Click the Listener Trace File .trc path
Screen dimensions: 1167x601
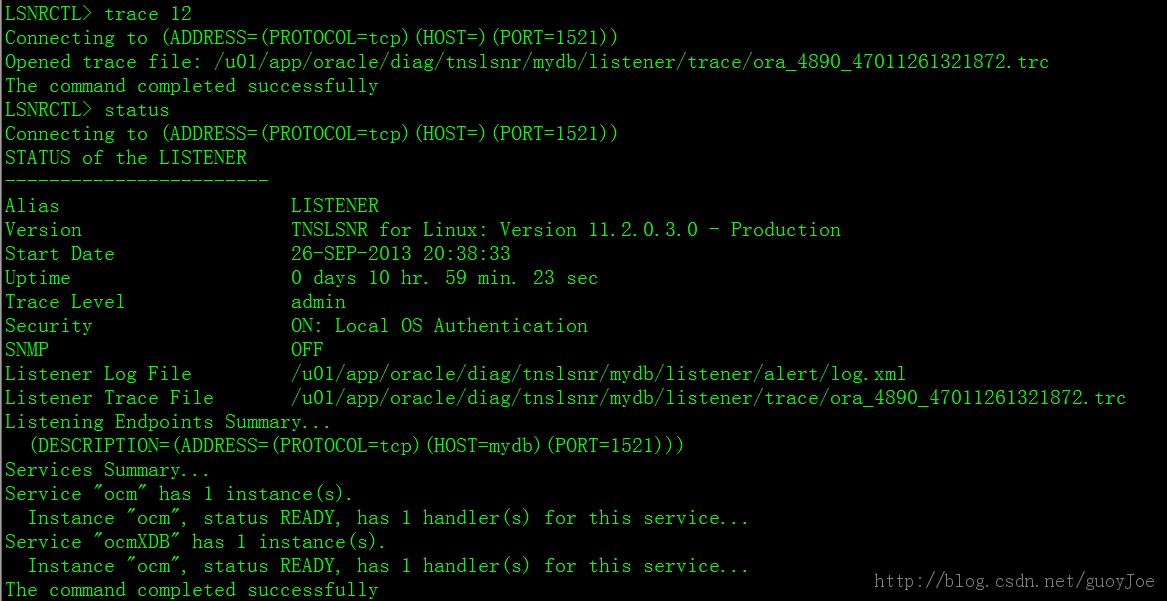(709, 398)
